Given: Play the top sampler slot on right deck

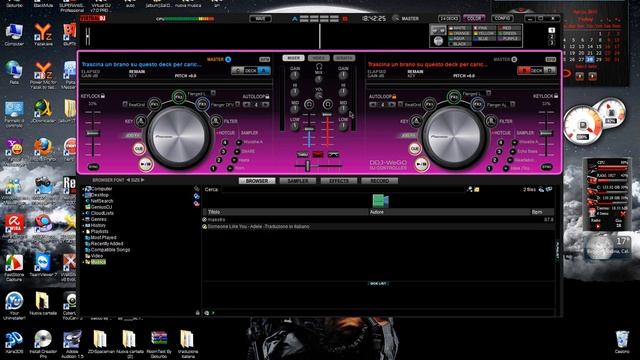Looking at the screenshot, I should 515,142.
